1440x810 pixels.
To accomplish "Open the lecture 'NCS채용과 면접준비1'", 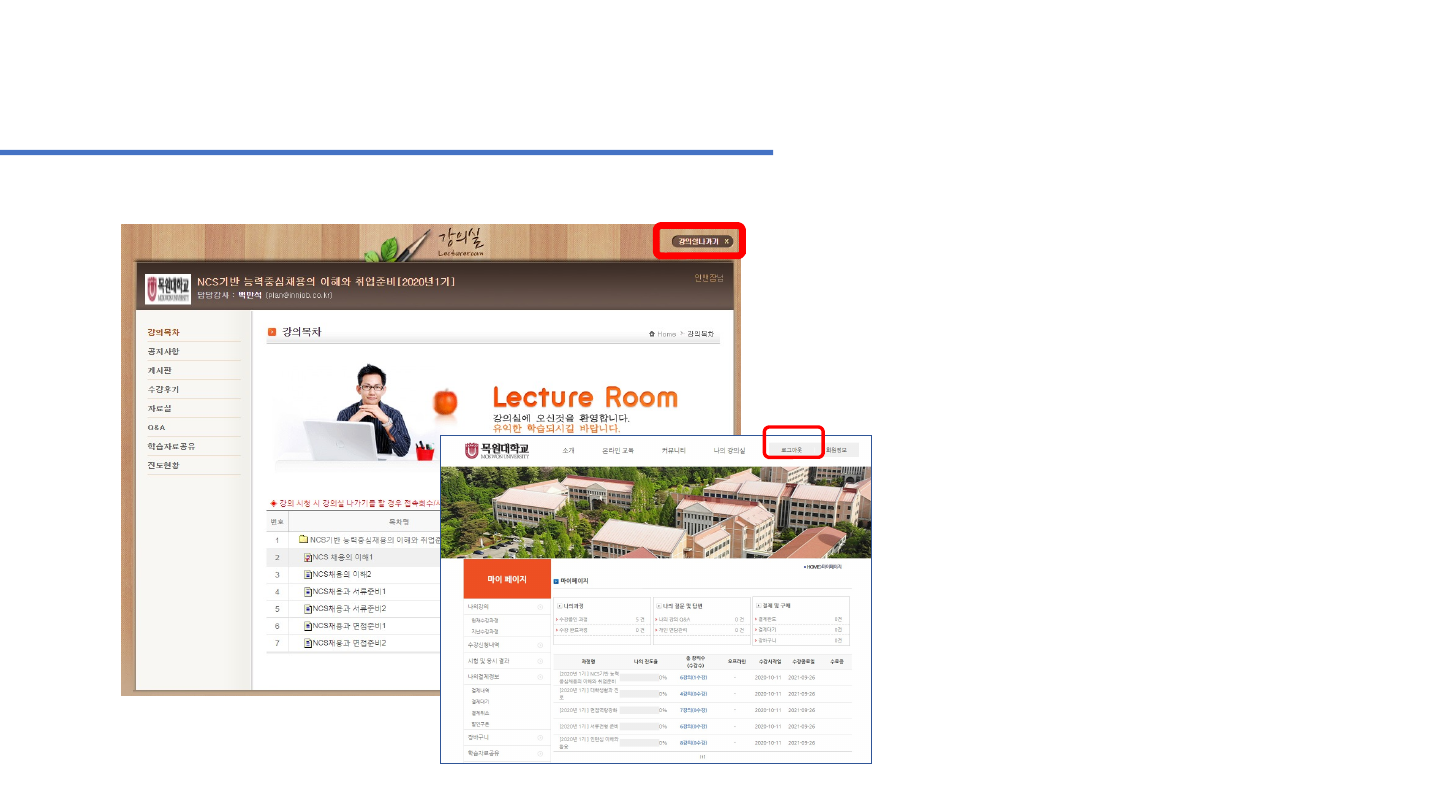I will [x=349, y=626].
